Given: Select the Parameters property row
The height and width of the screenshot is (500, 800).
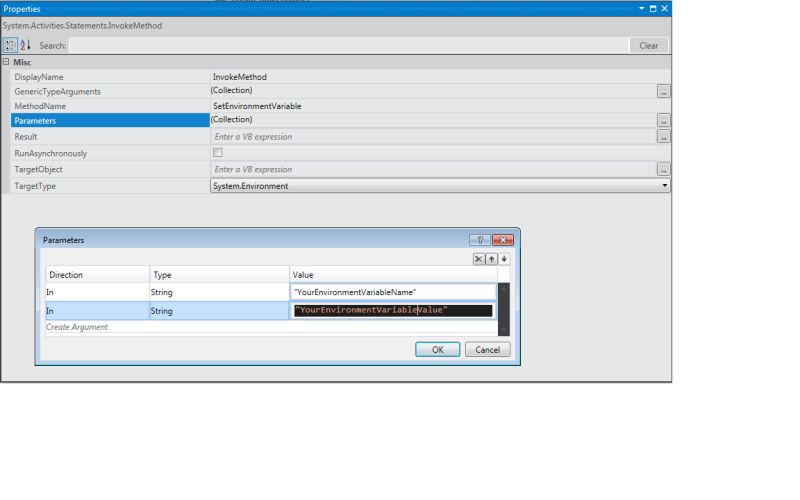Looking at the screenshot, I should click(x=110, y=120).
